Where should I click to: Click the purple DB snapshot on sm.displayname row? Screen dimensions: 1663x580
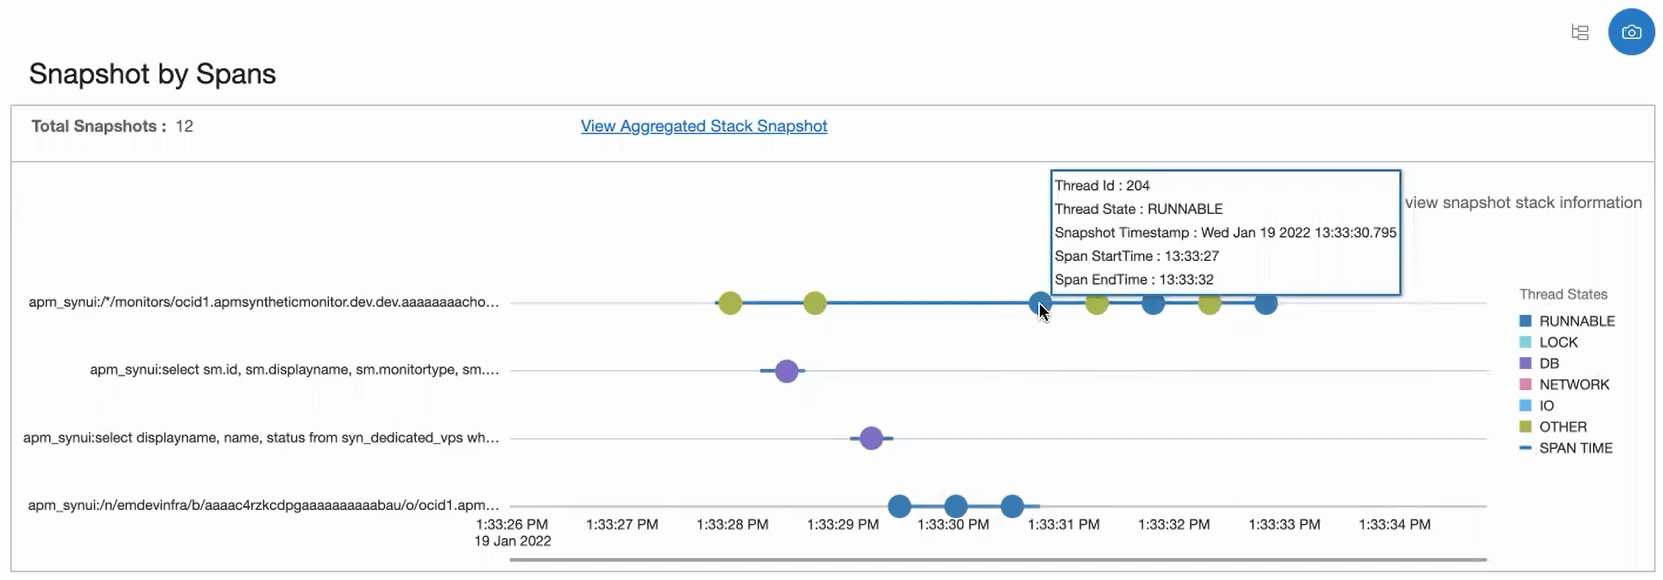(x=786, y=370)
